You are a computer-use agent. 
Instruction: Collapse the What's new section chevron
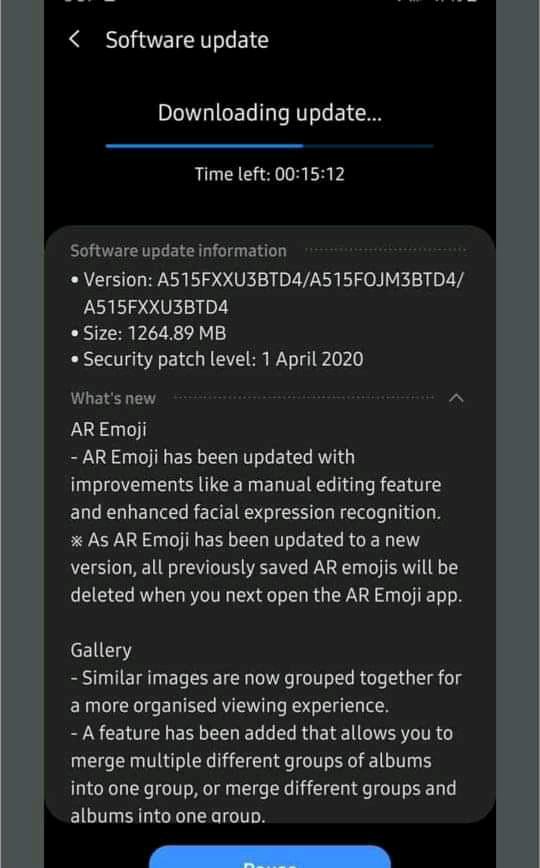(456, 398)
